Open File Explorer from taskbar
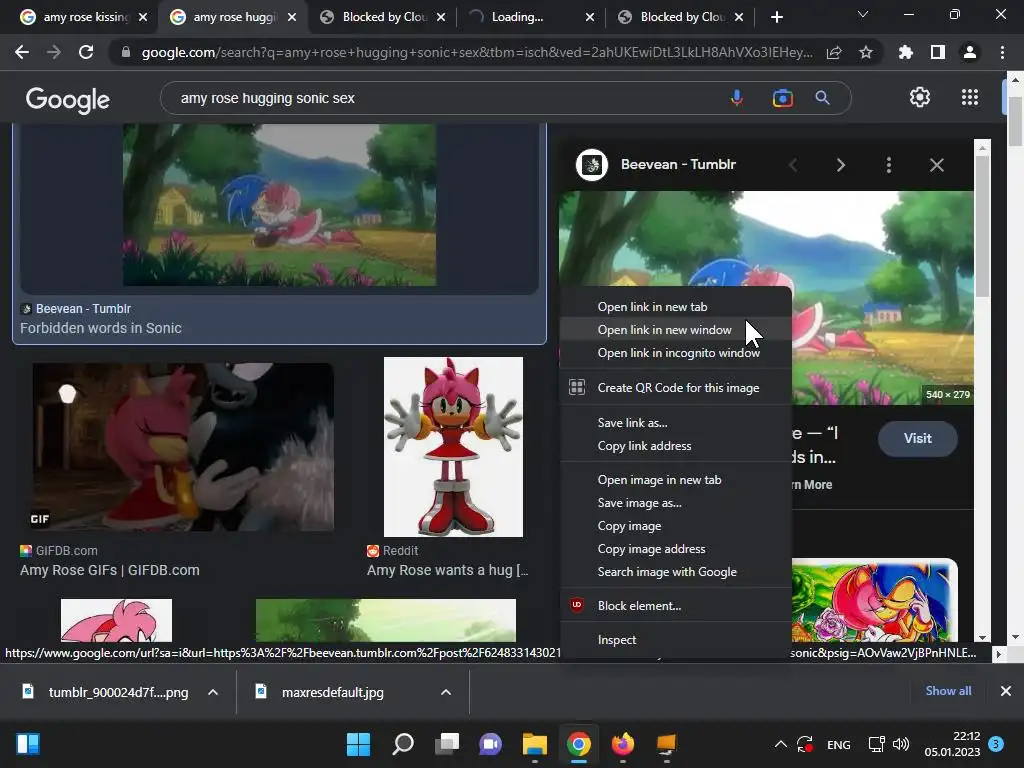Image resolution: width=1024 pixels, height=768 pixels. tap(534, 744)
